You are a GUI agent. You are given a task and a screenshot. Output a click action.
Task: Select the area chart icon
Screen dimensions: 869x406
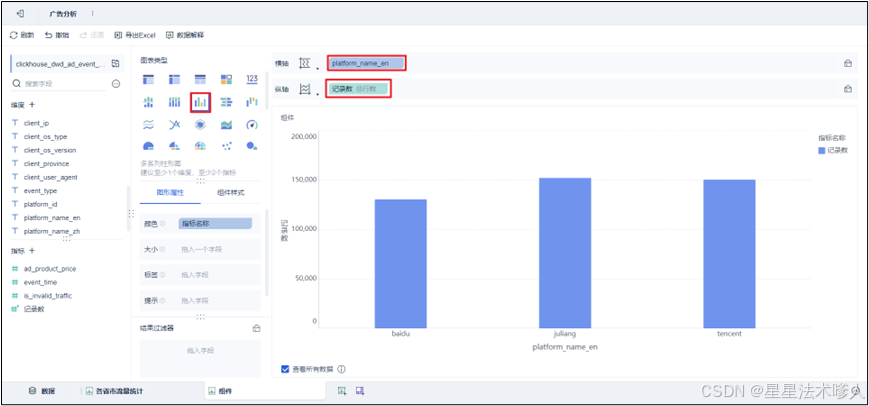click(x=226, y=125)
